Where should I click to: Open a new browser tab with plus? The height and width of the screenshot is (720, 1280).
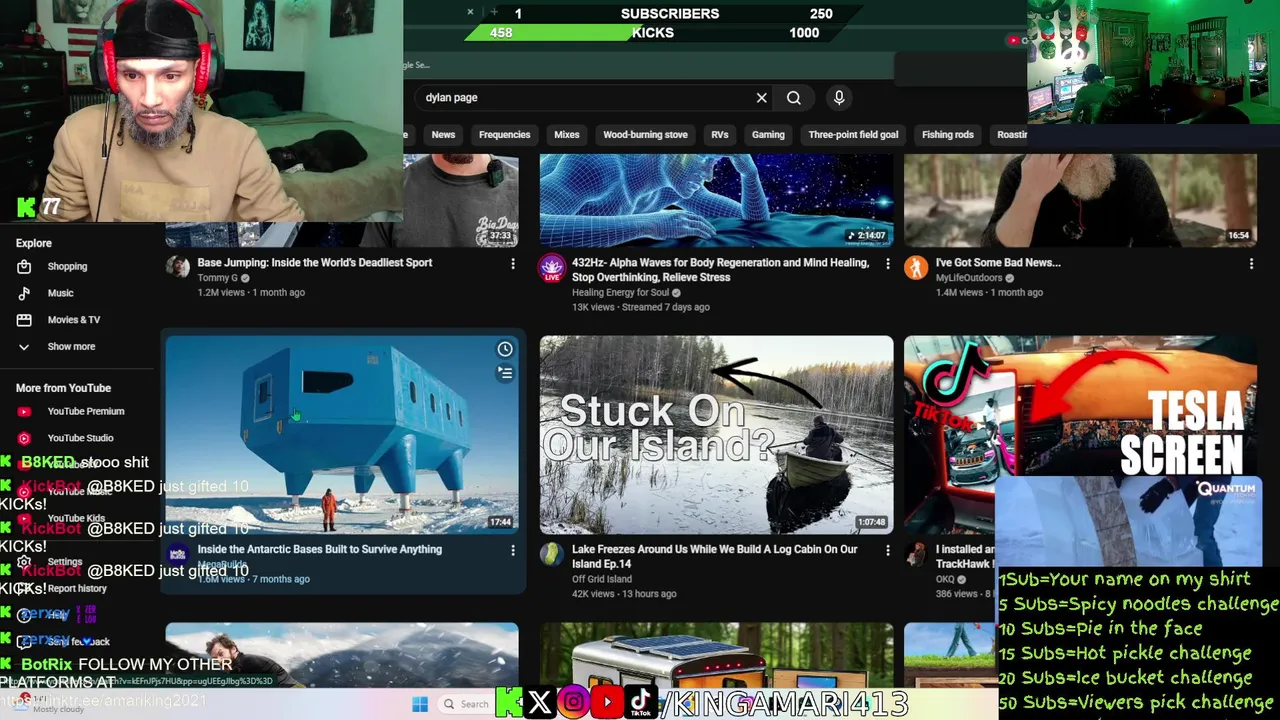[x=494, y=12]
